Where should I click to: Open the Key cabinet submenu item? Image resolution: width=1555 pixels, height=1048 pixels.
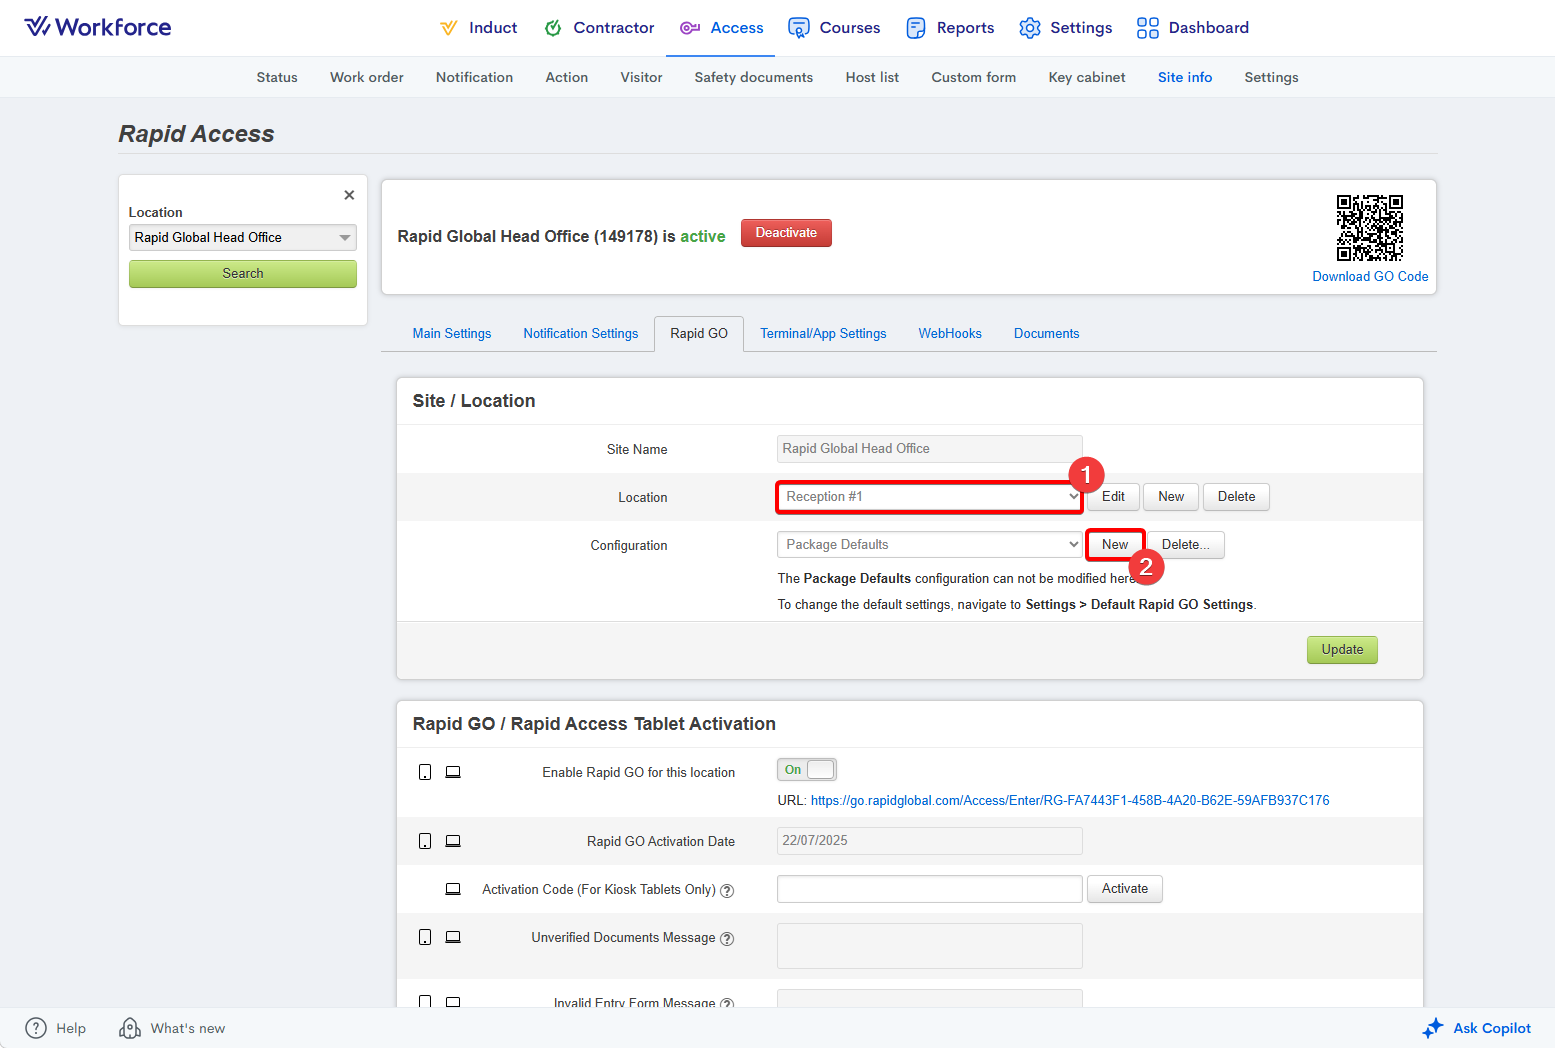point(1087,77)
